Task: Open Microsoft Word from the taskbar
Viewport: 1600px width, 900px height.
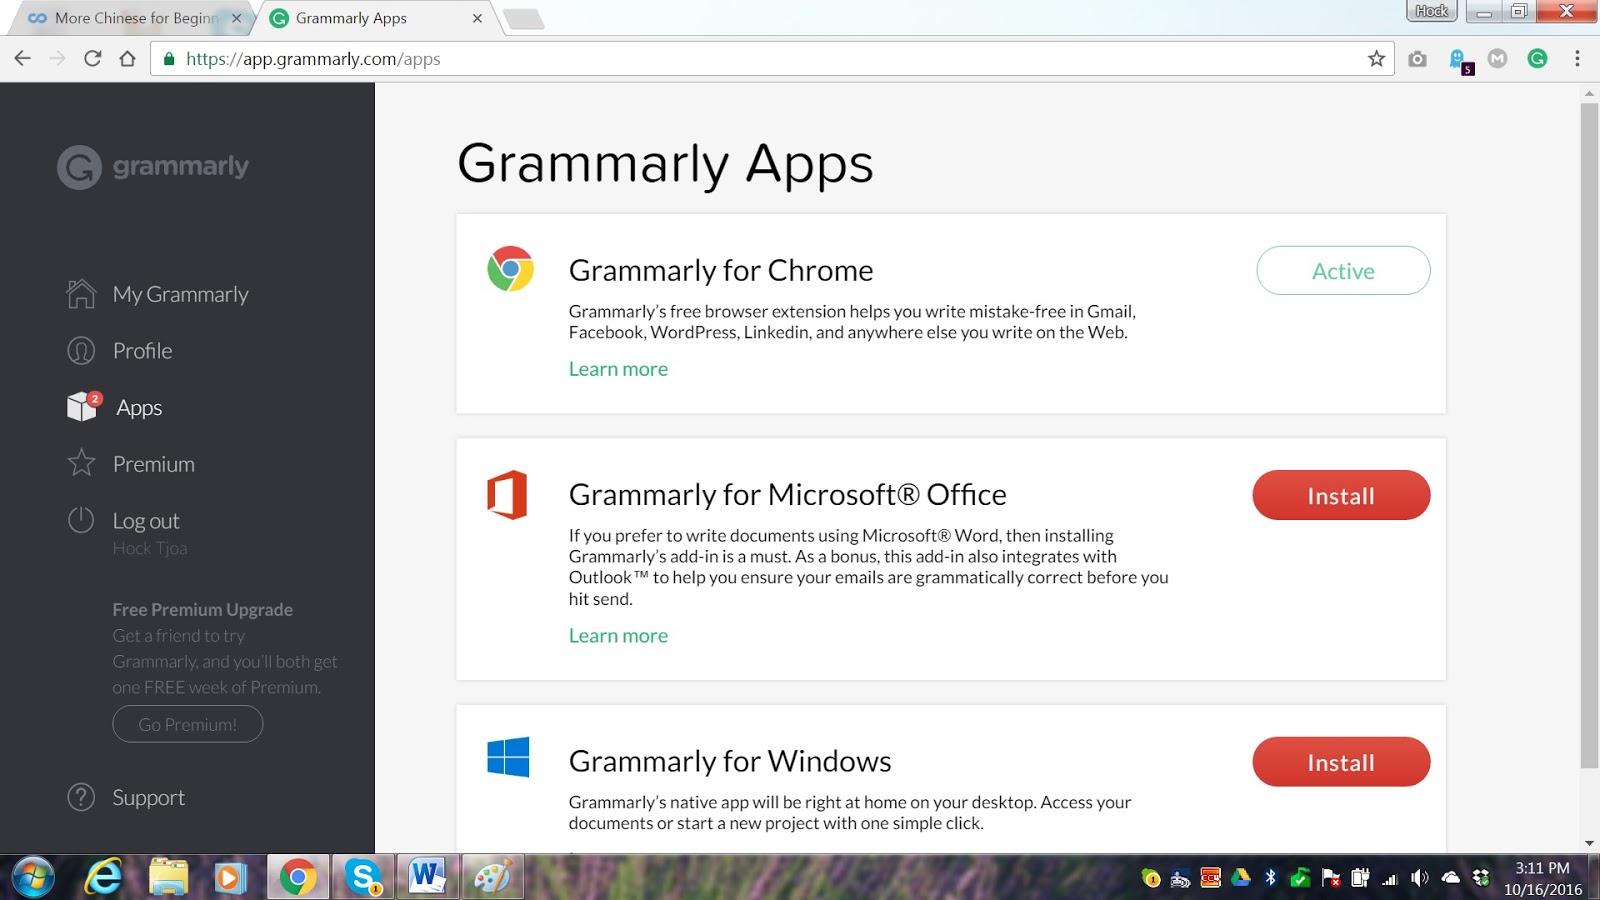Action: [427, 877]
